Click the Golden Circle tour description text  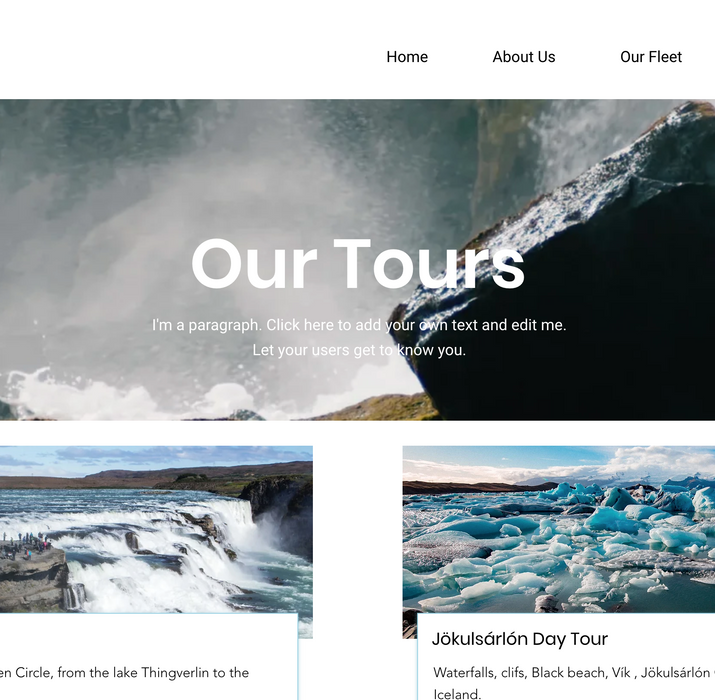point(124,673)
